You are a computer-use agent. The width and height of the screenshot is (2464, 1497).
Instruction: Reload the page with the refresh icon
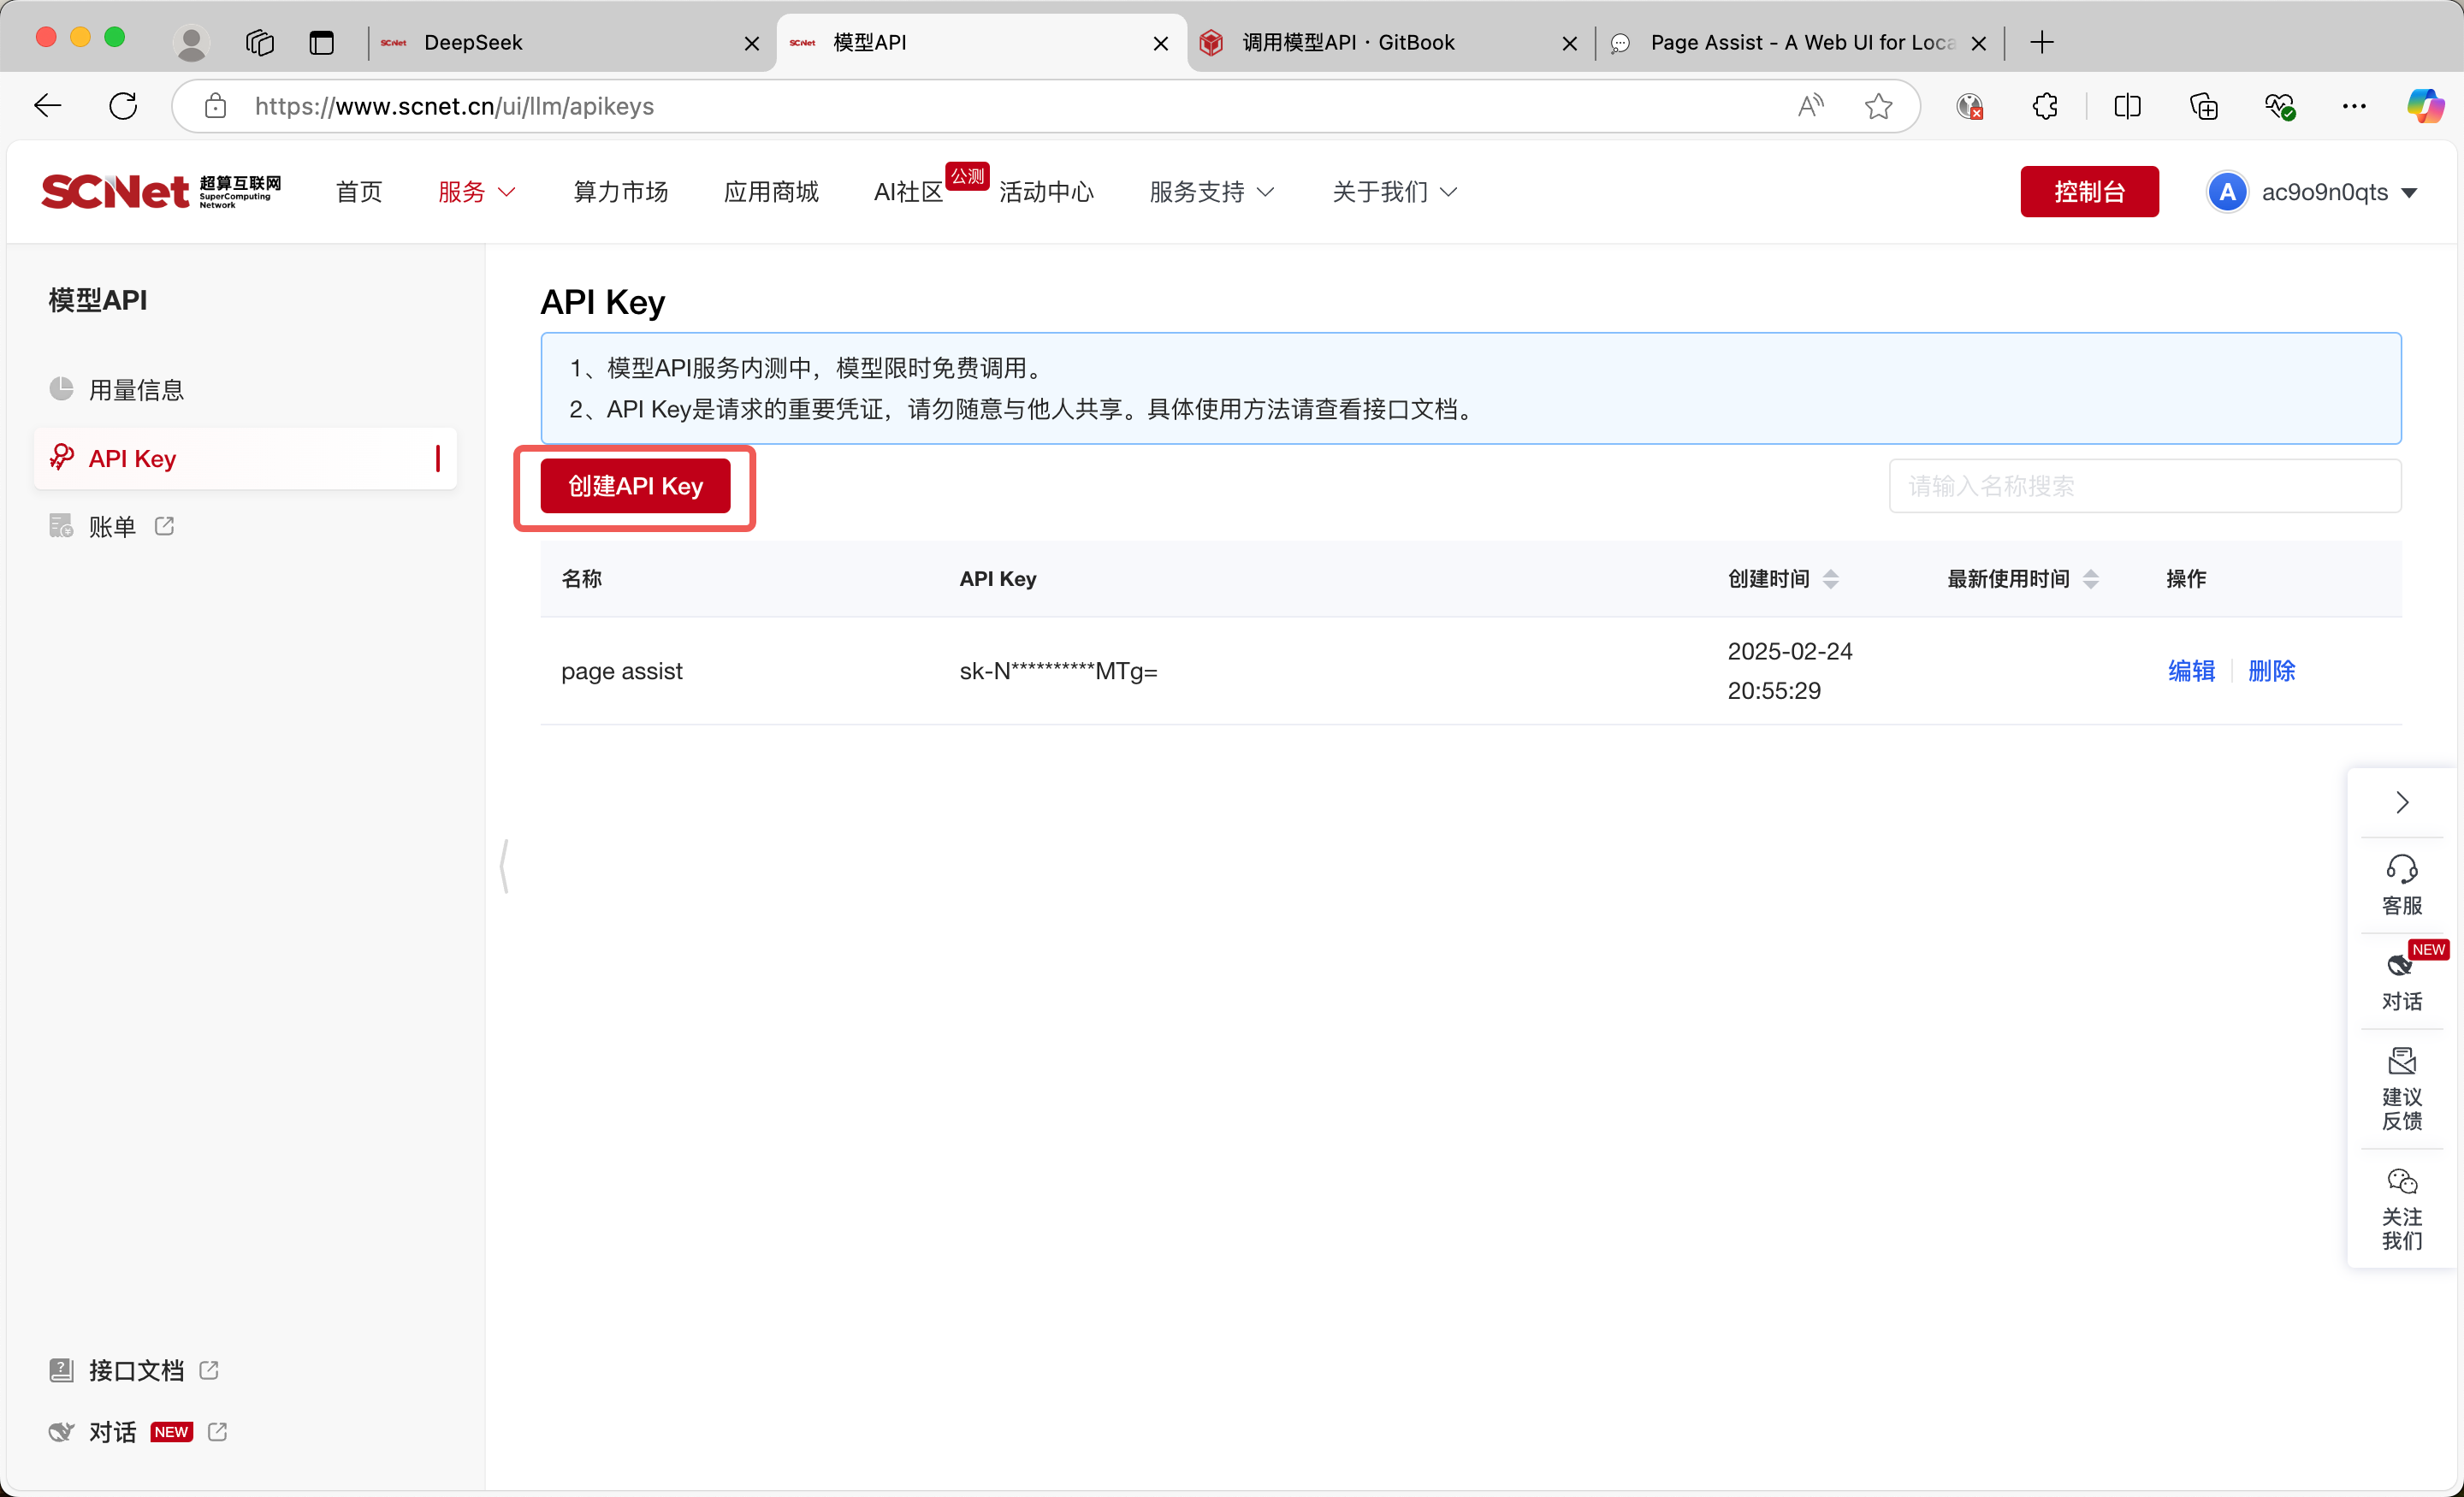(x=123, y=106)
